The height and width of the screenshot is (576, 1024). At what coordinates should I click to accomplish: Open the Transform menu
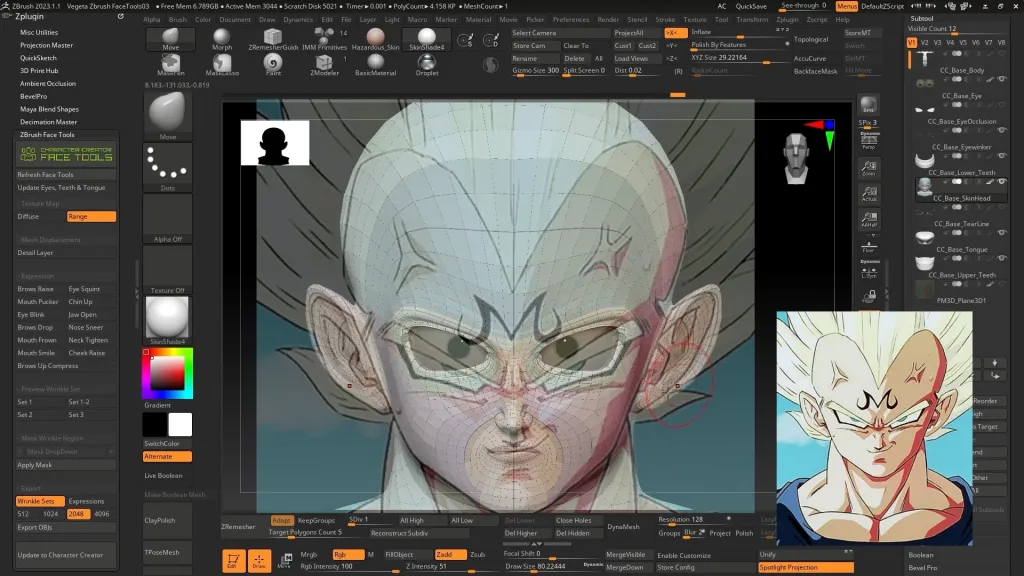[752, 20]
